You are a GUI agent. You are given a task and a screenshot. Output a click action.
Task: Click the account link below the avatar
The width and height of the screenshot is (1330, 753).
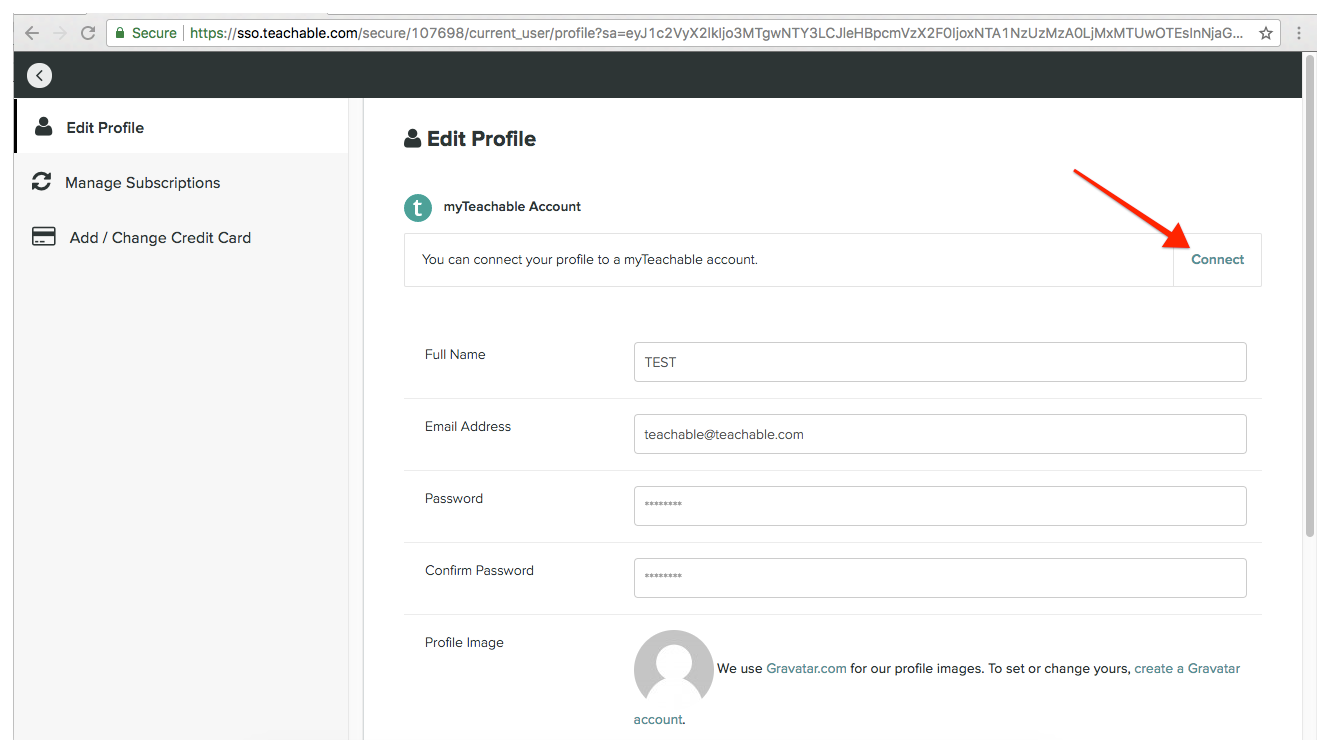658,719
